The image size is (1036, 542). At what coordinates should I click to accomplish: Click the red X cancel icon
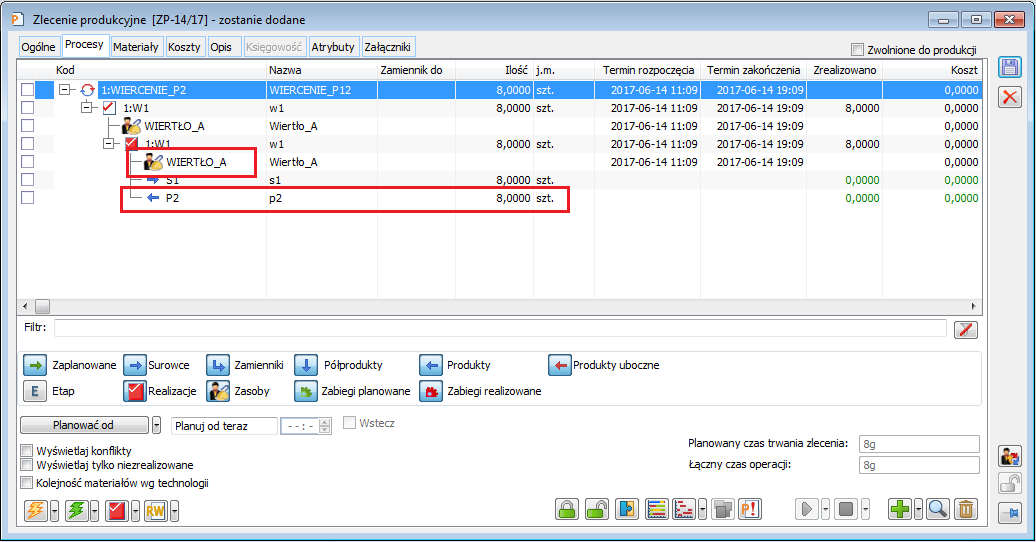point(1010,97)
